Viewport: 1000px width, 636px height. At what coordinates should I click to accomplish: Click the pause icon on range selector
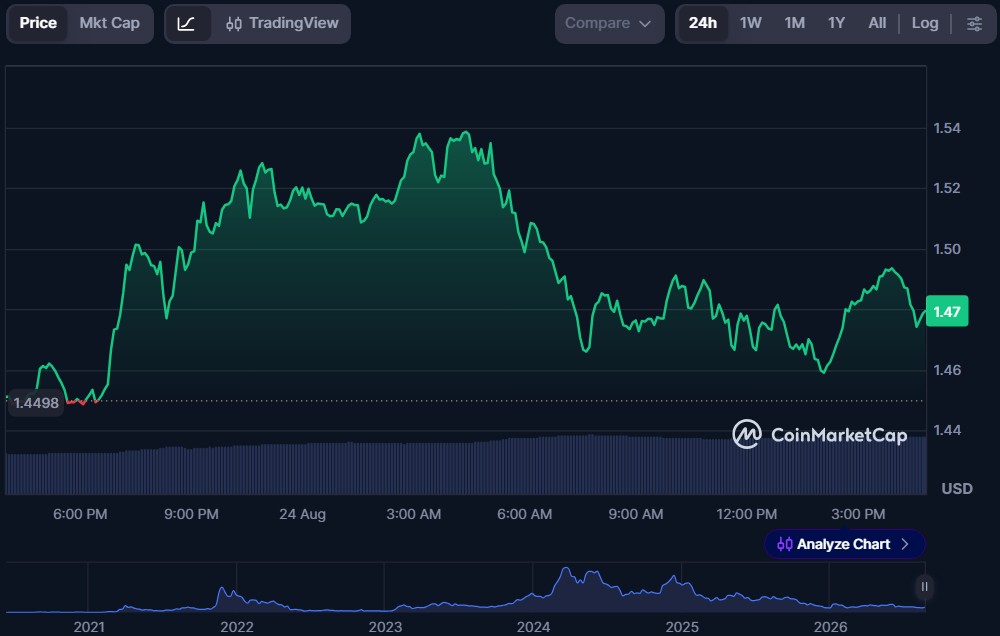click(924, 586)
